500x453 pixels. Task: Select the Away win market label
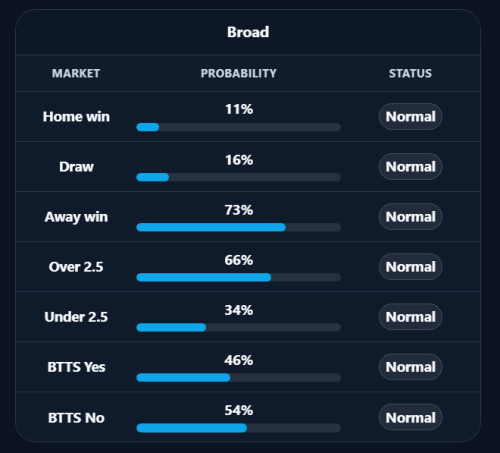[76, 217]
